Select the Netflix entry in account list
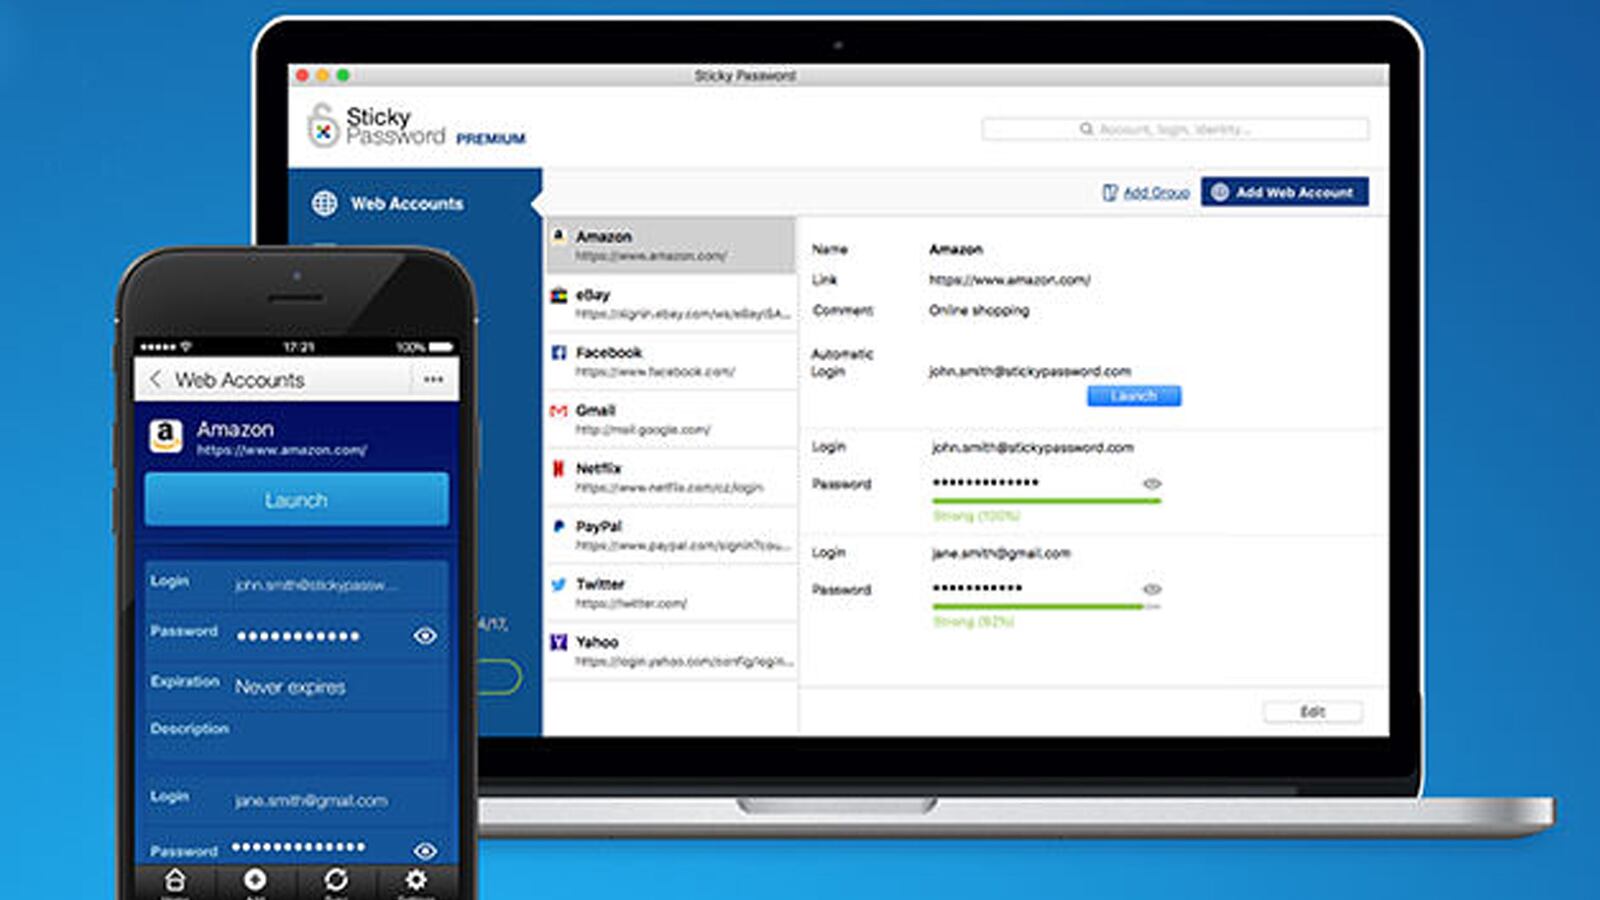The image size is (1600, 900). (x=672, y=477)
